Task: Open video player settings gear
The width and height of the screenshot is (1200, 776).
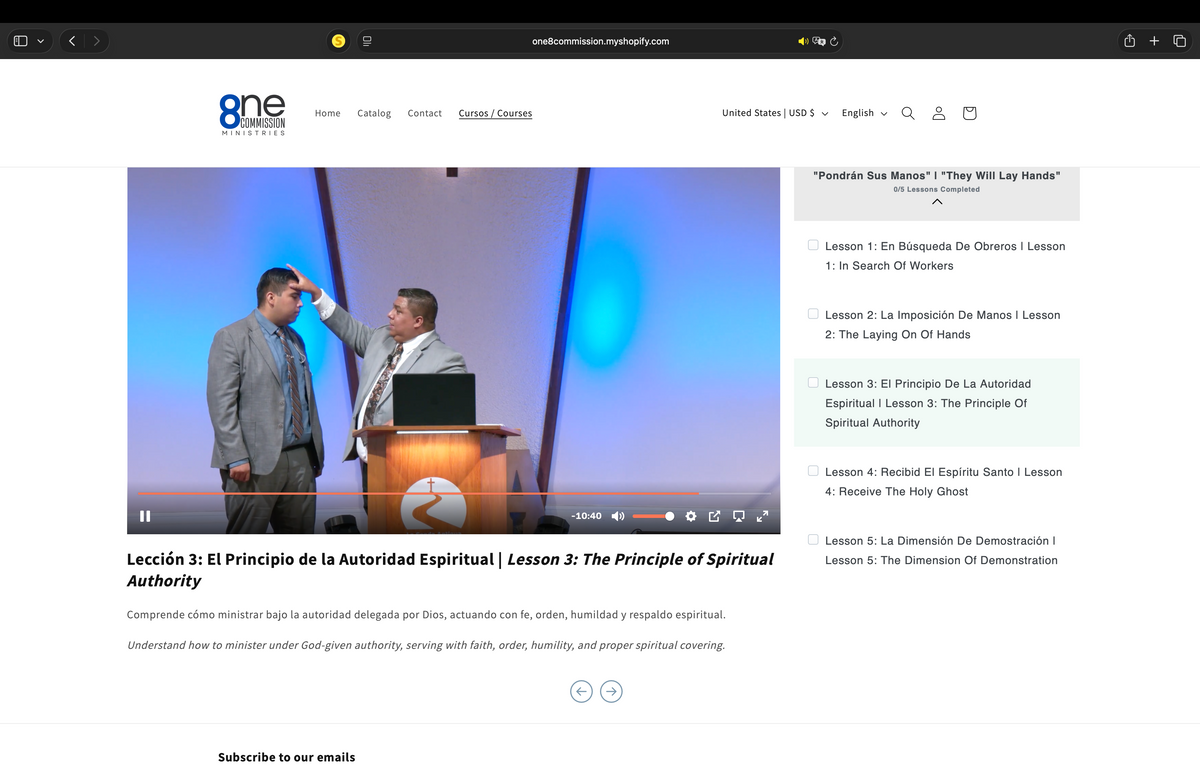Action: 690,516
